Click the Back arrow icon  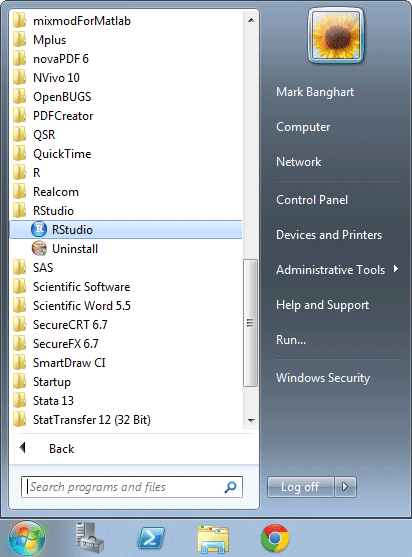22,448
